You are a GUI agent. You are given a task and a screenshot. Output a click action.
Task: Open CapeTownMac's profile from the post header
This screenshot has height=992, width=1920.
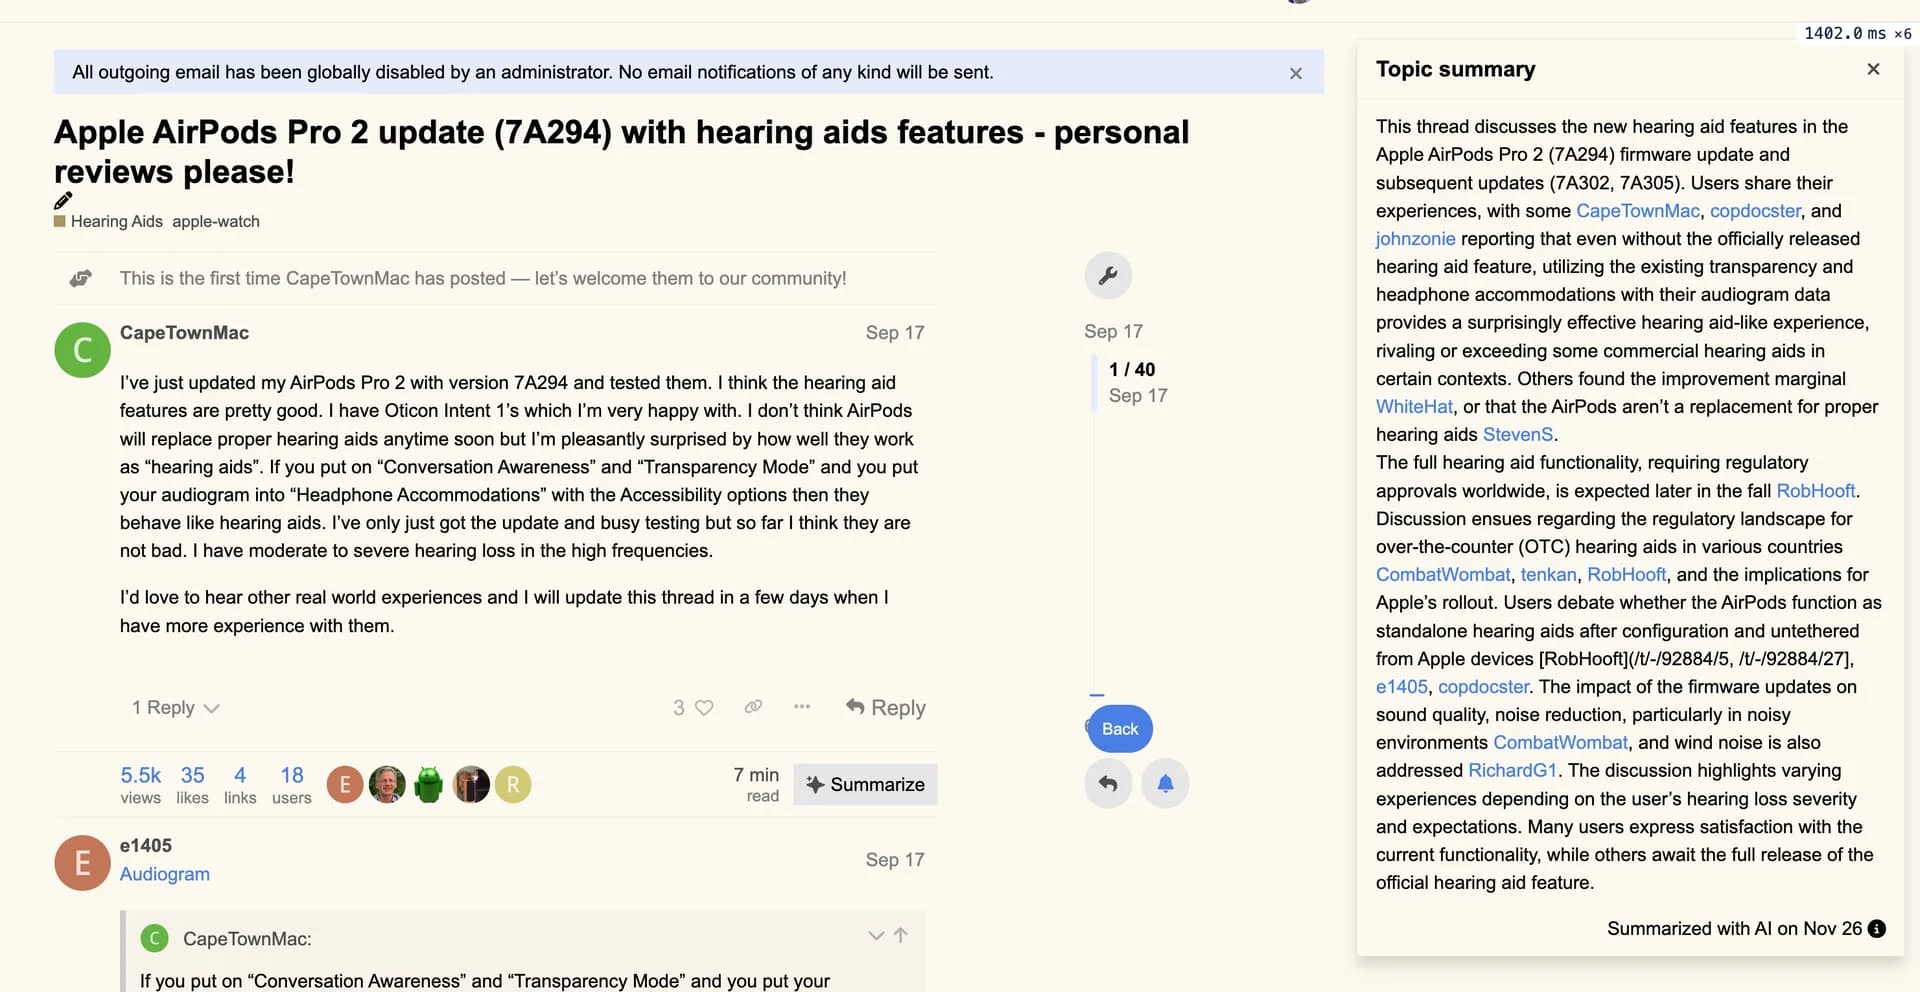[184, 333]
